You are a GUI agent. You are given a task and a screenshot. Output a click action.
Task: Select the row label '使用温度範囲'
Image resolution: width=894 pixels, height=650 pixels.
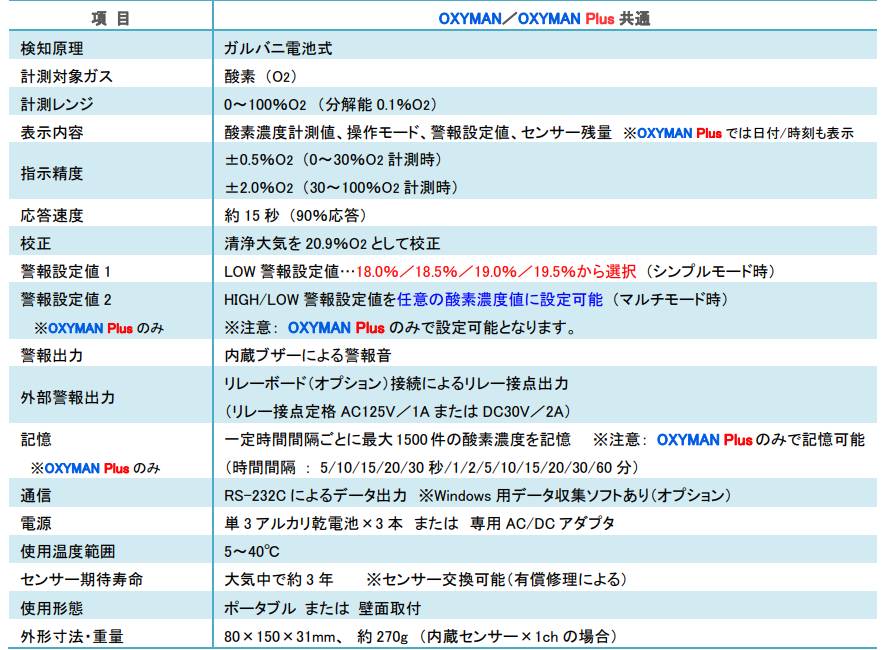pyautogui.click(x=67, y=551)
